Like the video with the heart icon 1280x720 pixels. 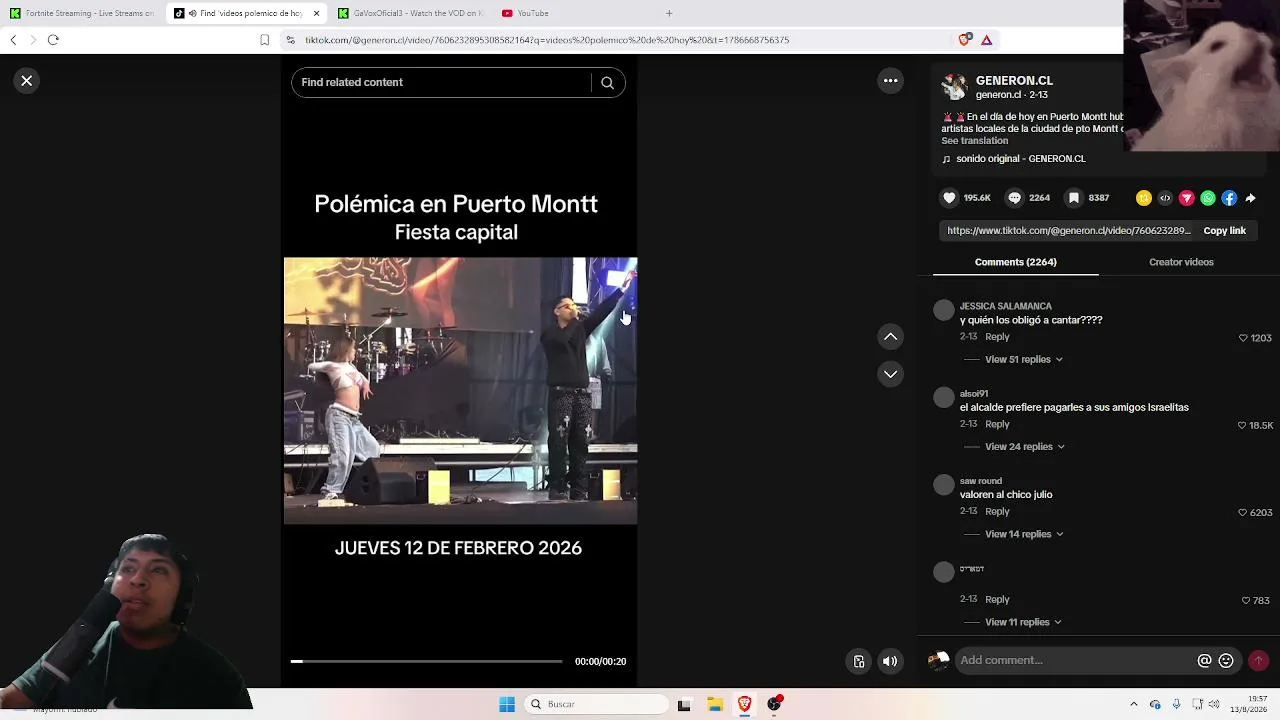coord(950,198)
